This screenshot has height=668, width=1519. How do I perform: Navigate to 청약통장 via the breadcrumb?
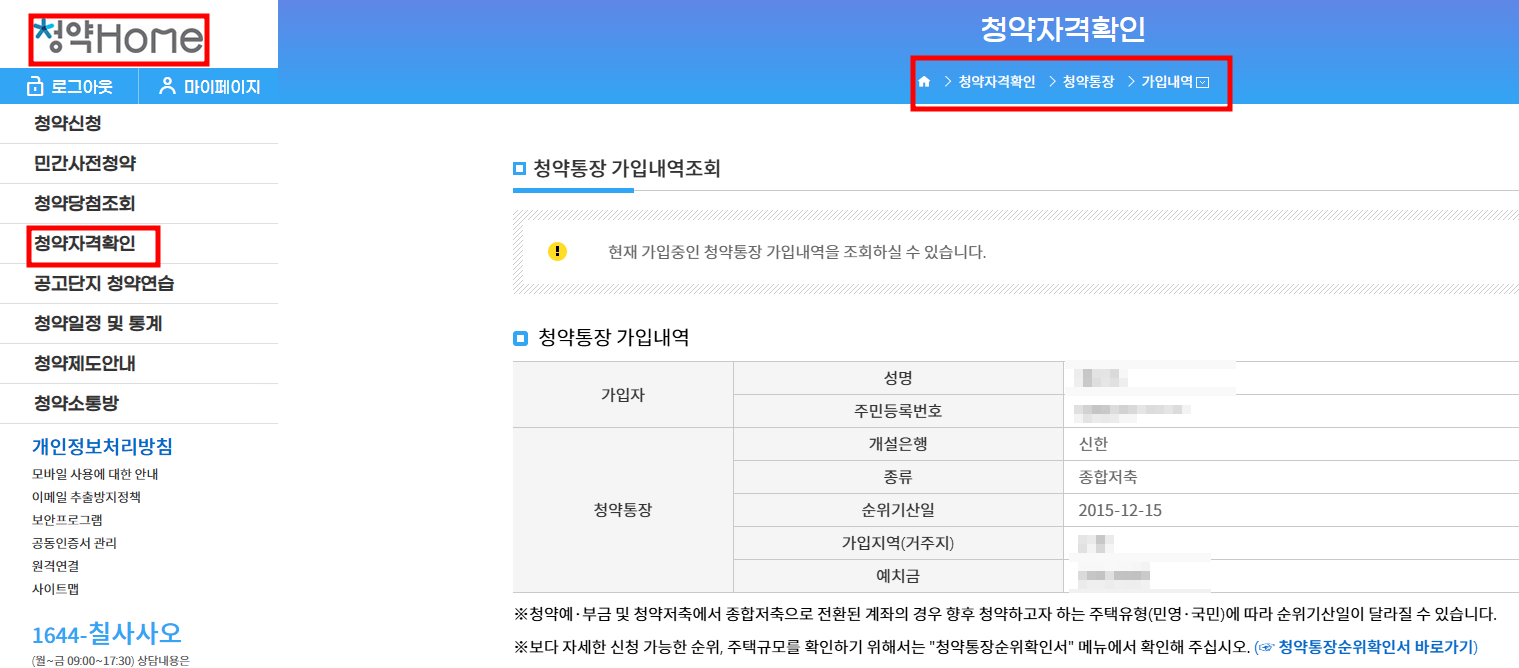click(1090, 82)
